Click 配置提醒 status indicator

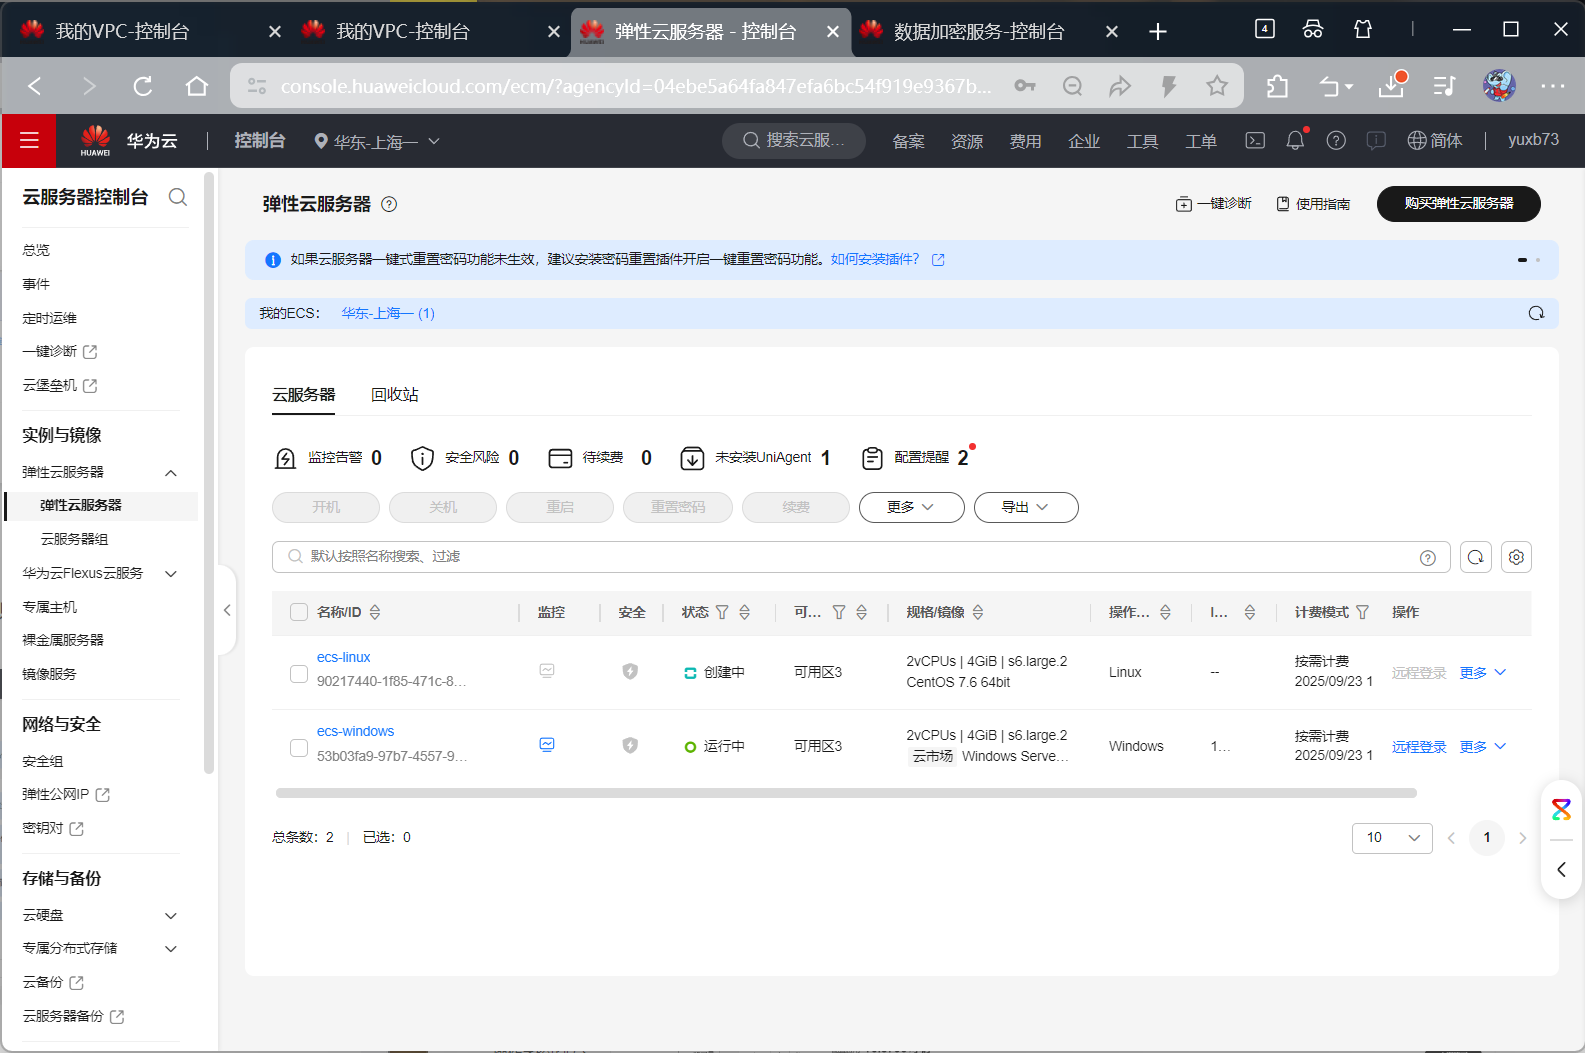click(x=916, y=458)
